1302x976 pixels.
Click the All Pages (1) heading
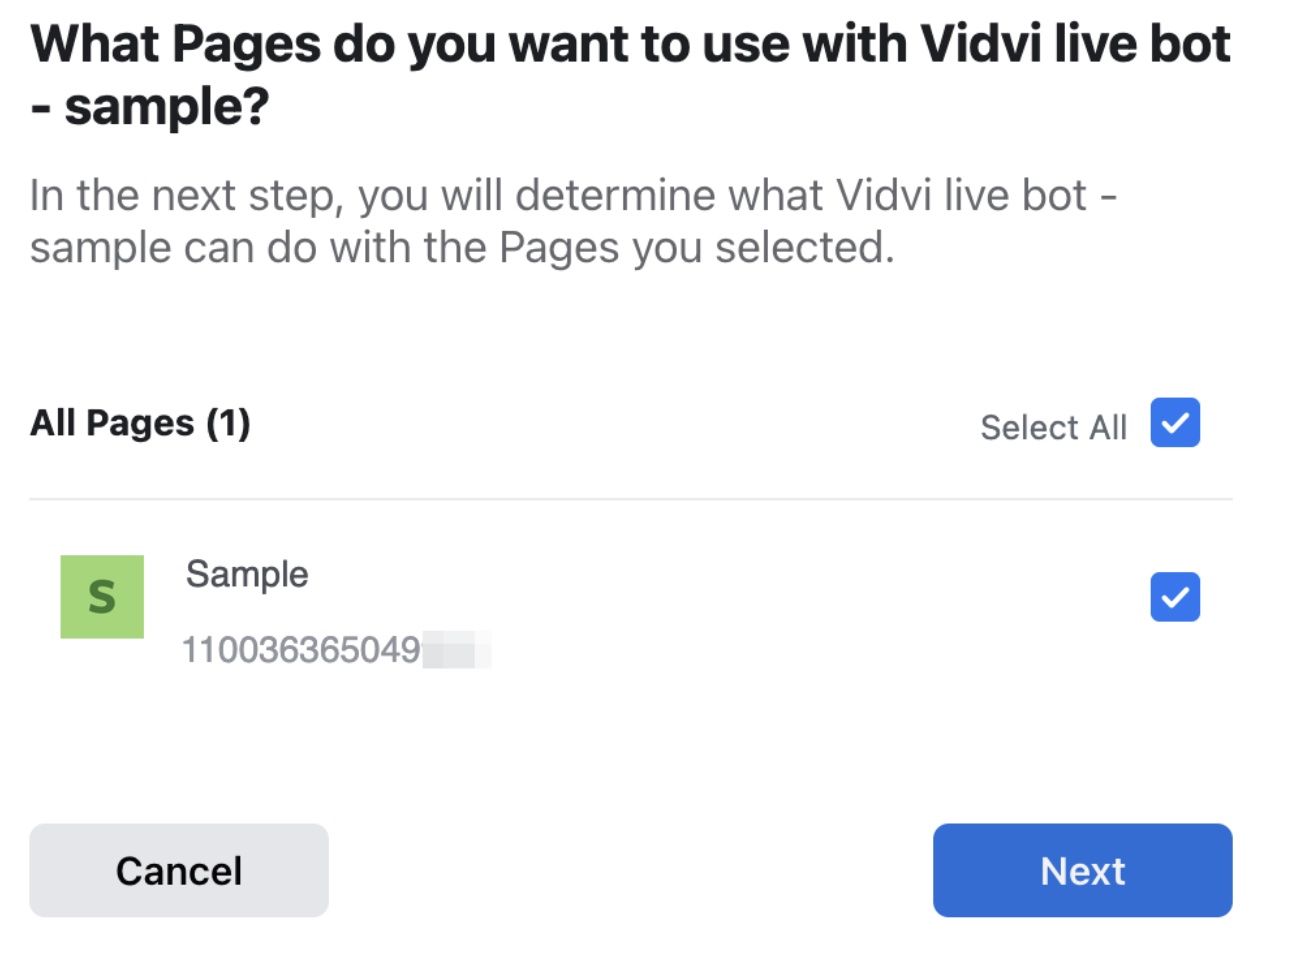(140, 423)
